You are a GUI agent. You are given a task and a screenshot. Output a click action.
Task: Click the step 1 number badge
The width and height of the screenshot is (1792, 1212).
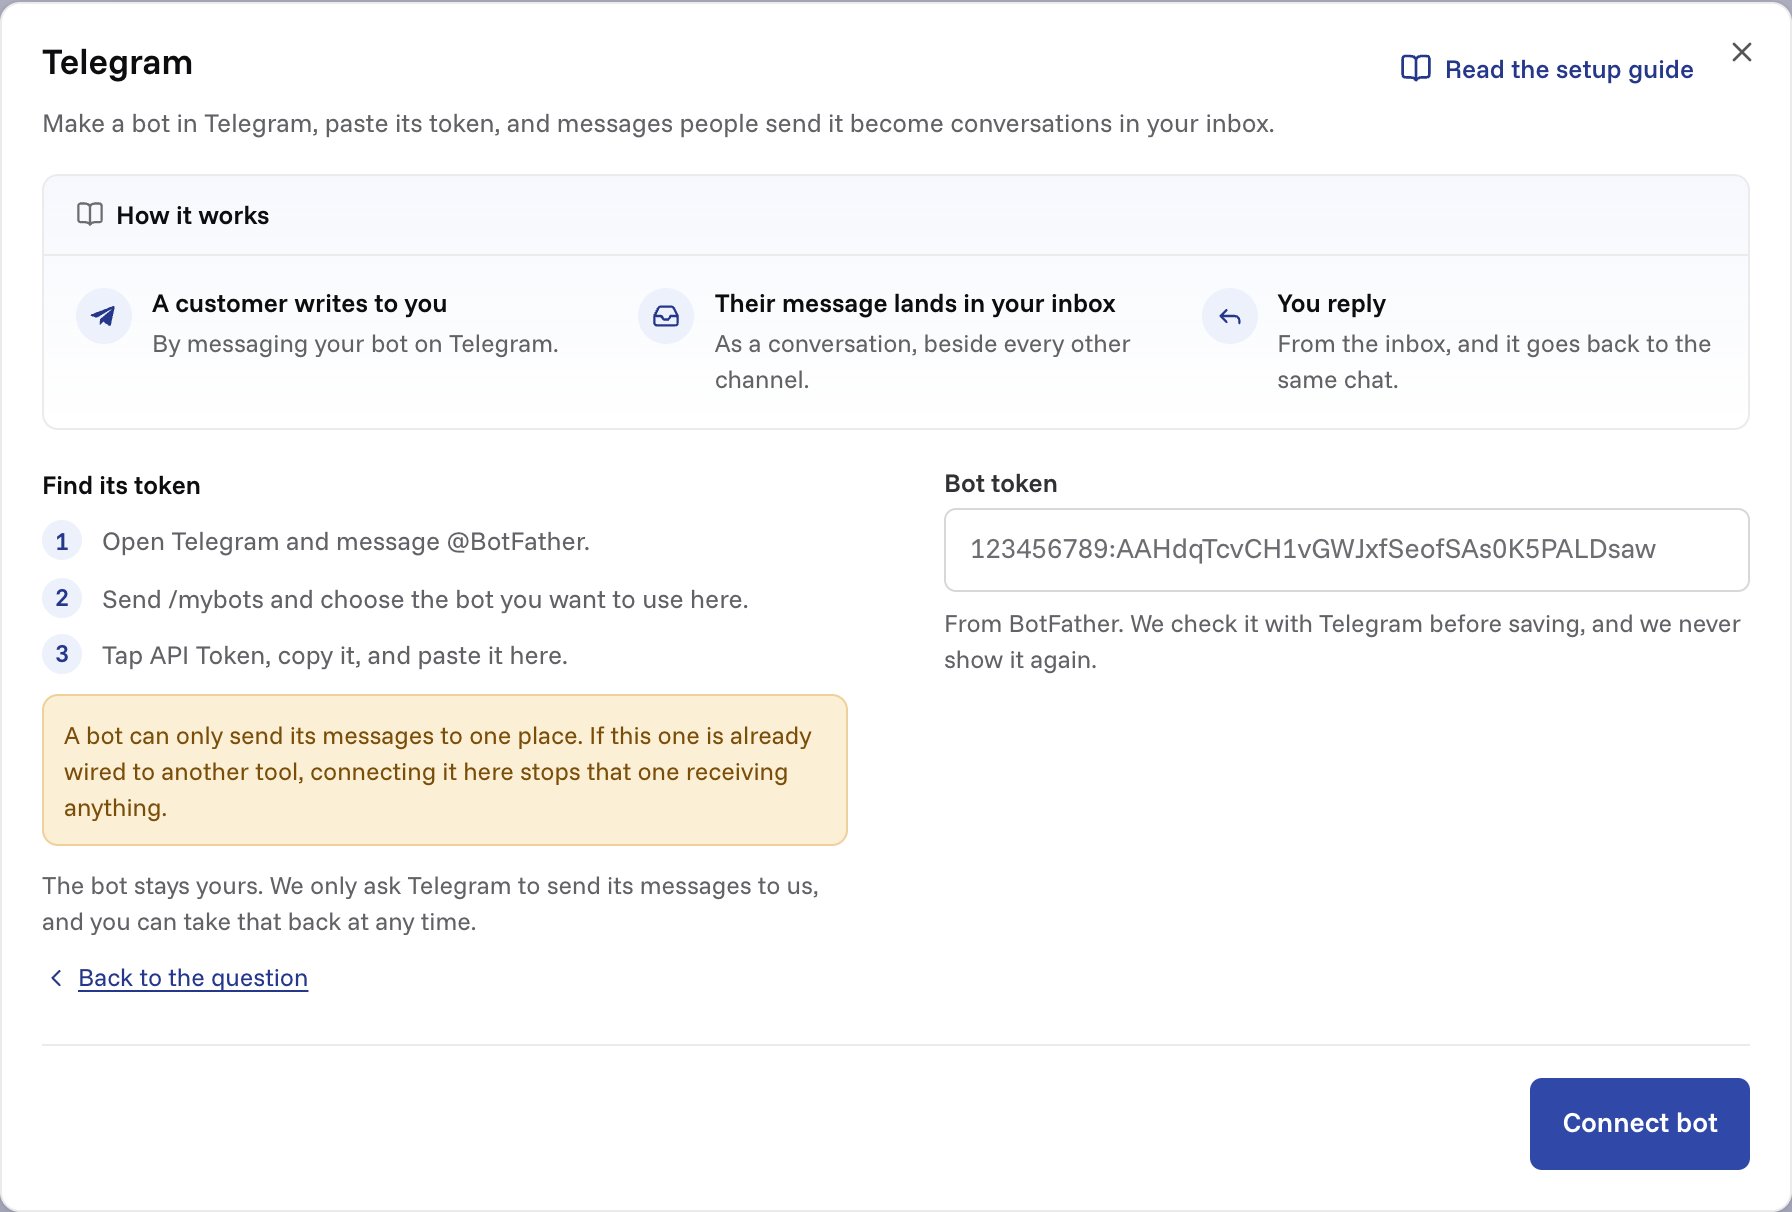[62, 542]
